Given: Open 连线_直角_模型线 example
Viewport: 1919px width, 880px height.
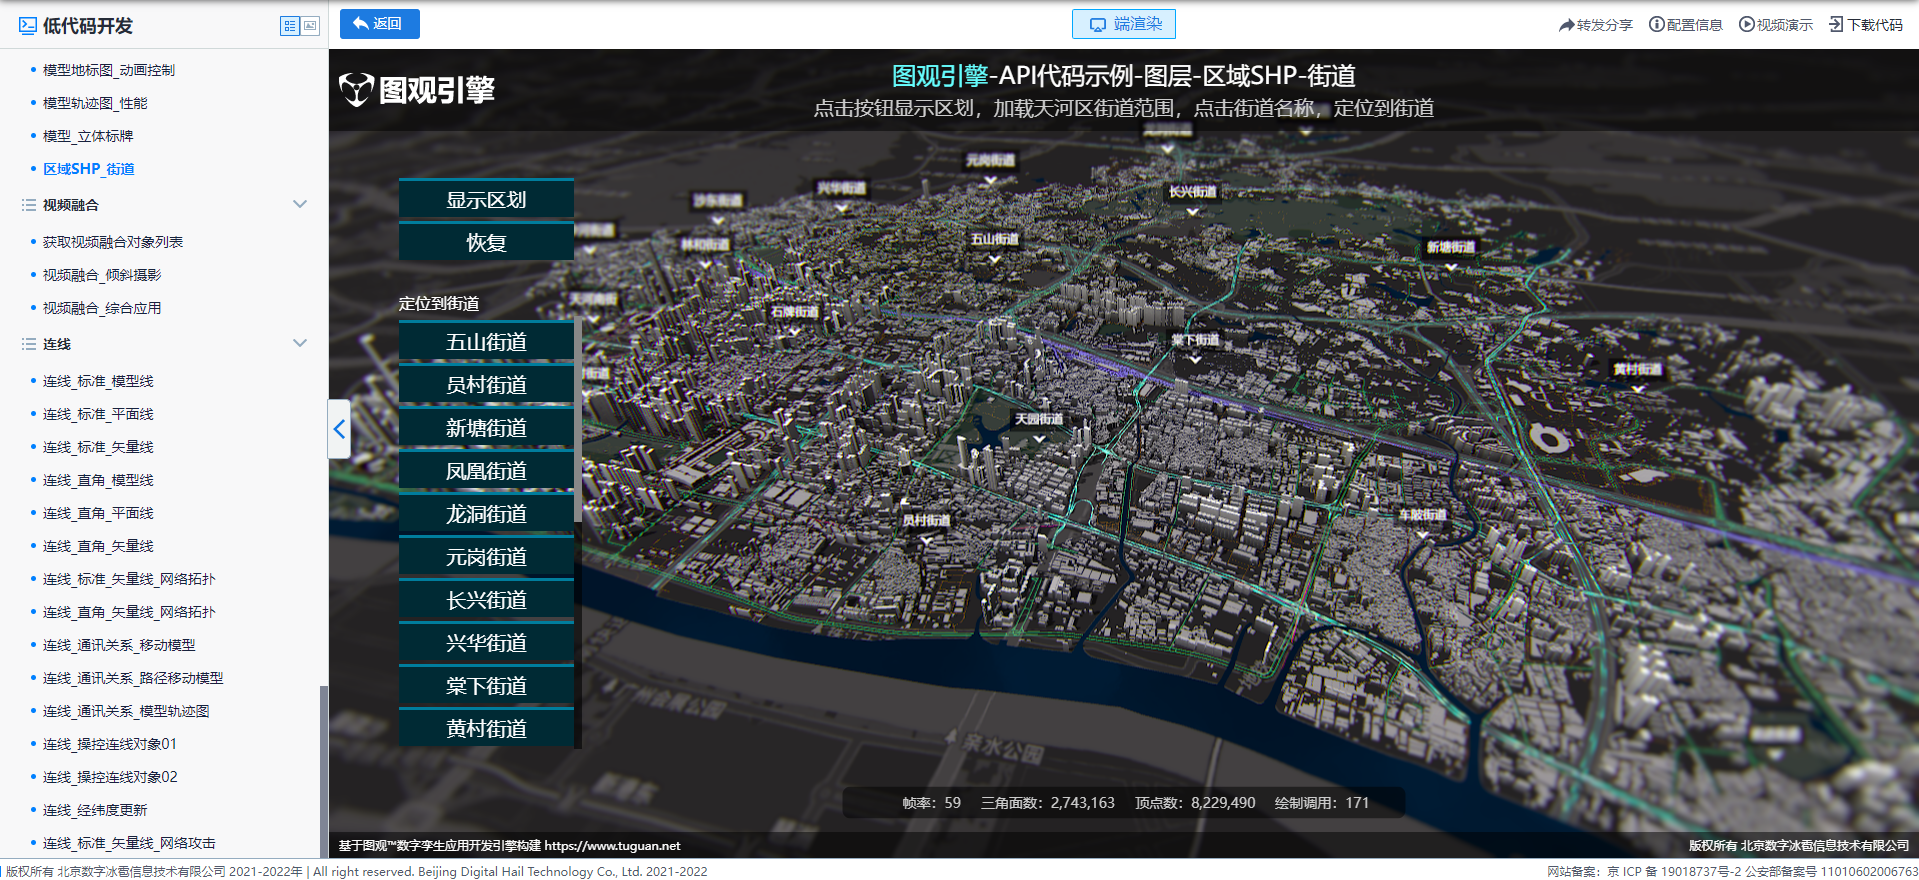Looking at the screenshot, I should click(x=98, y=480).
